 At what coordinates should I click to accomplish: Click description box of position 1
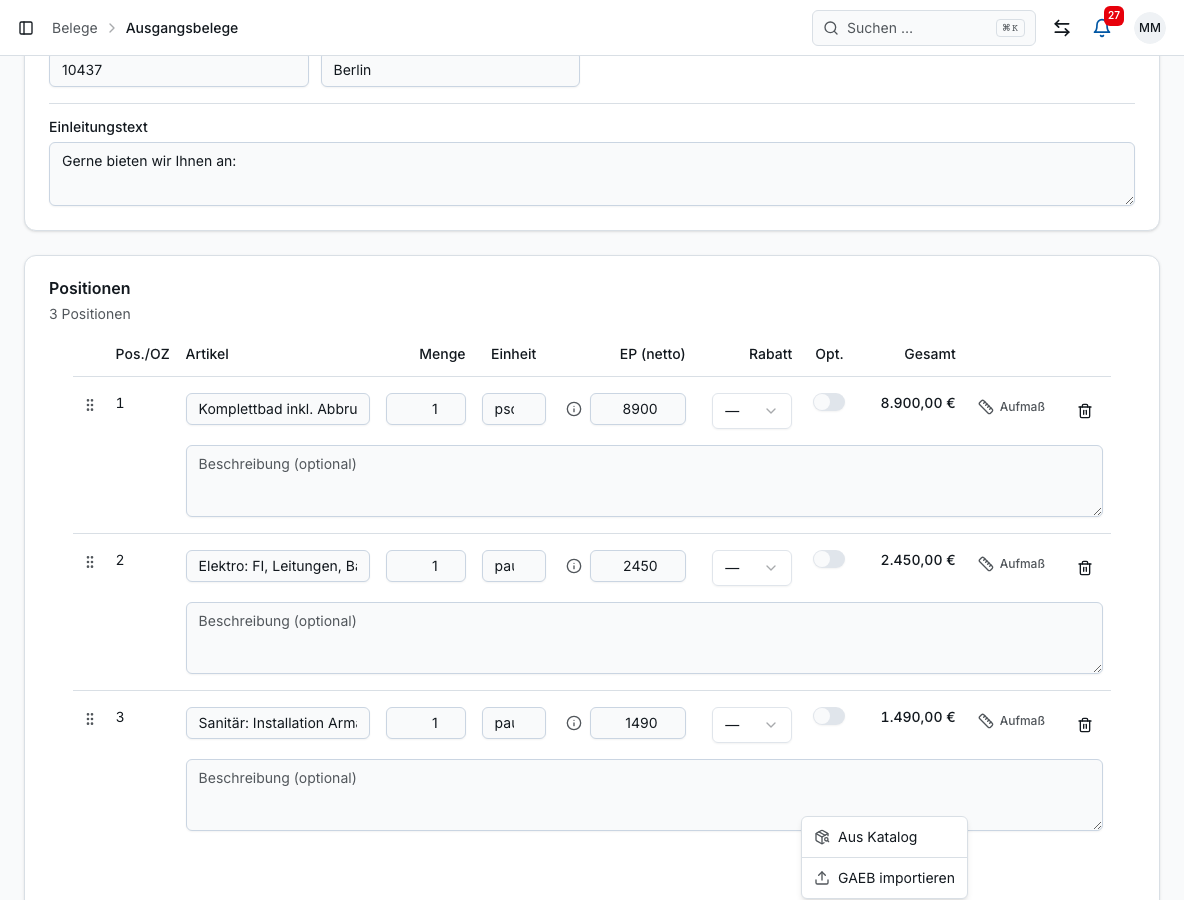(644, 481)
